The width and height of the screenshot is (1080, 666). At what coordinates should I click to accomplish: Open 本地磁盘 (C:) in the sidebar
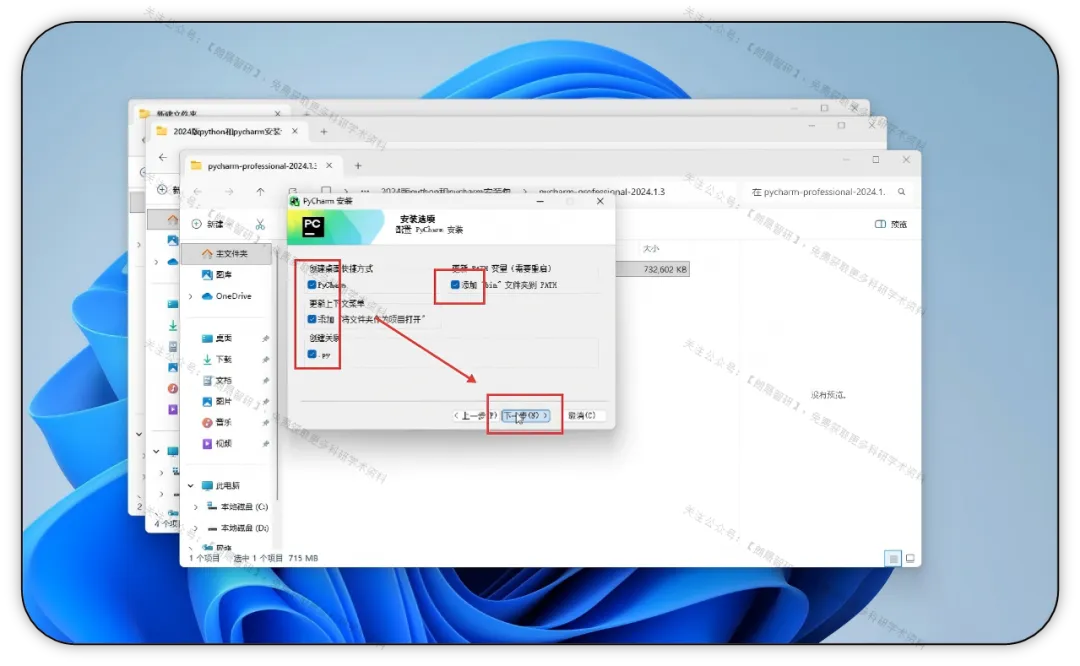238,507
